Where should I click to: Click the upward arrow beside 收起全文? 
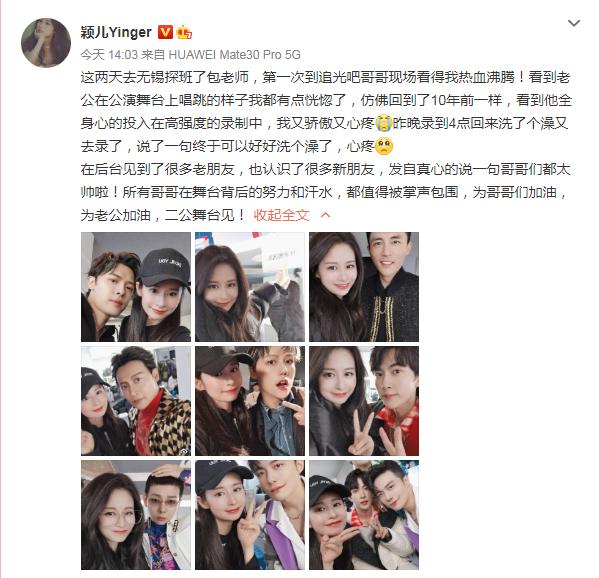tap(325, 215)
